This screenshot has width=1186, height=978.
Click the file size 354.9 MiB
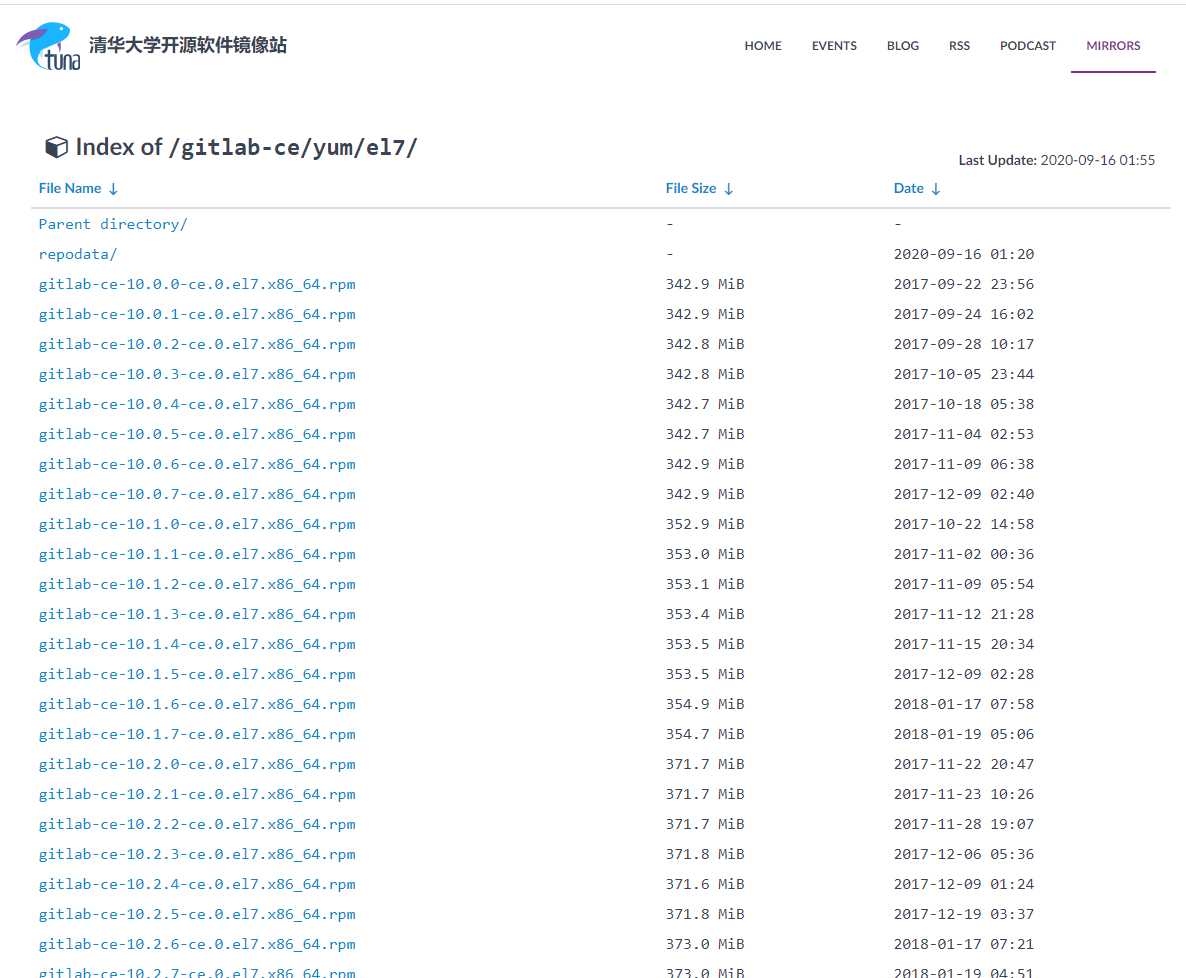[705, 704]
